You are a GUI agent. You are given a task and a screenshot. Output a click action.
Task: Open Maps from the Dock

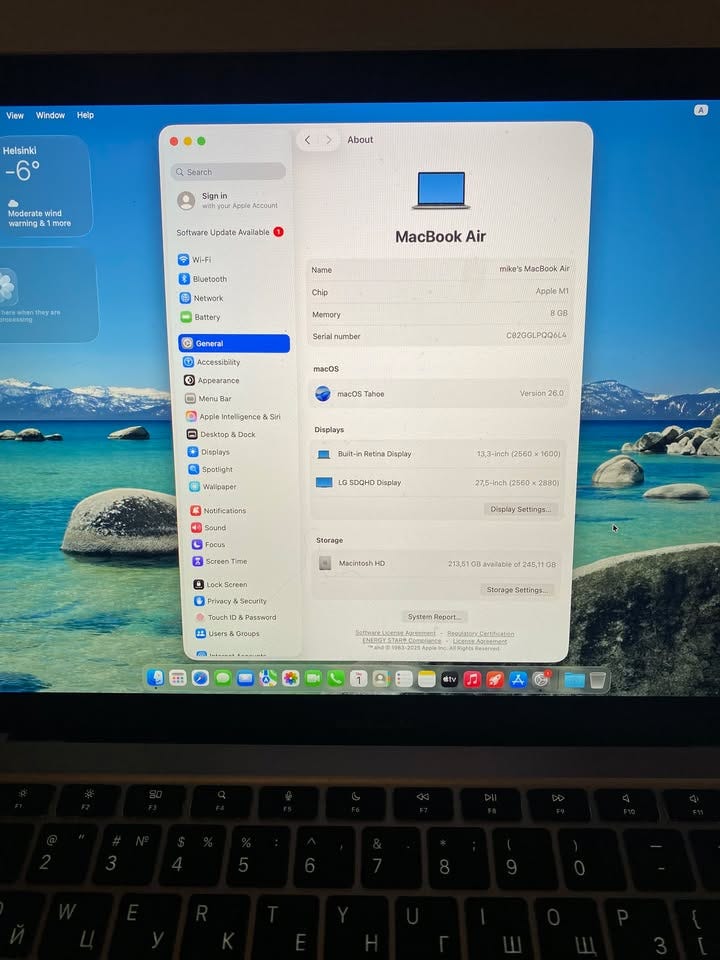pos(268,678)
